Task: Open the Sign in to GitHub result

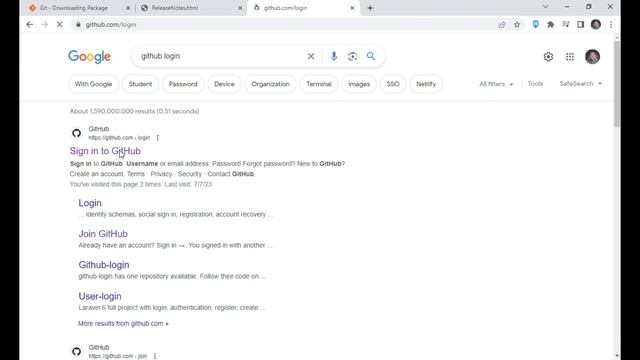Action: click(x=105, y=151)
